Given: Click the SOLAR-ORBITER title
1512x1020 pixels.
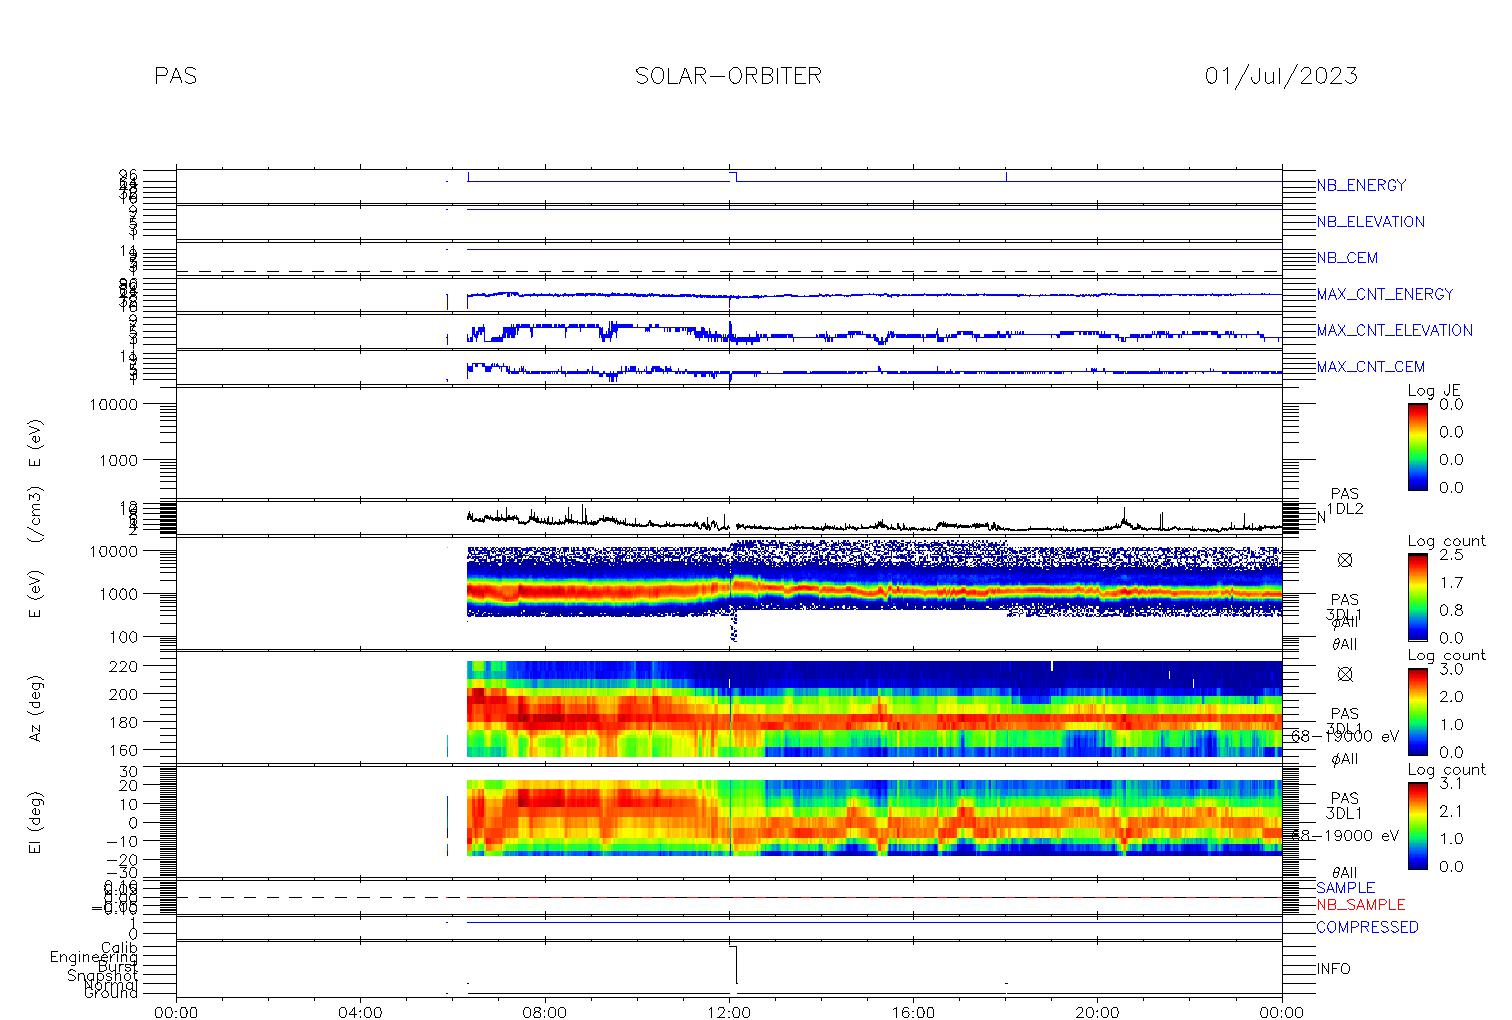Looking at the screenshot, I should coord(728,76).
